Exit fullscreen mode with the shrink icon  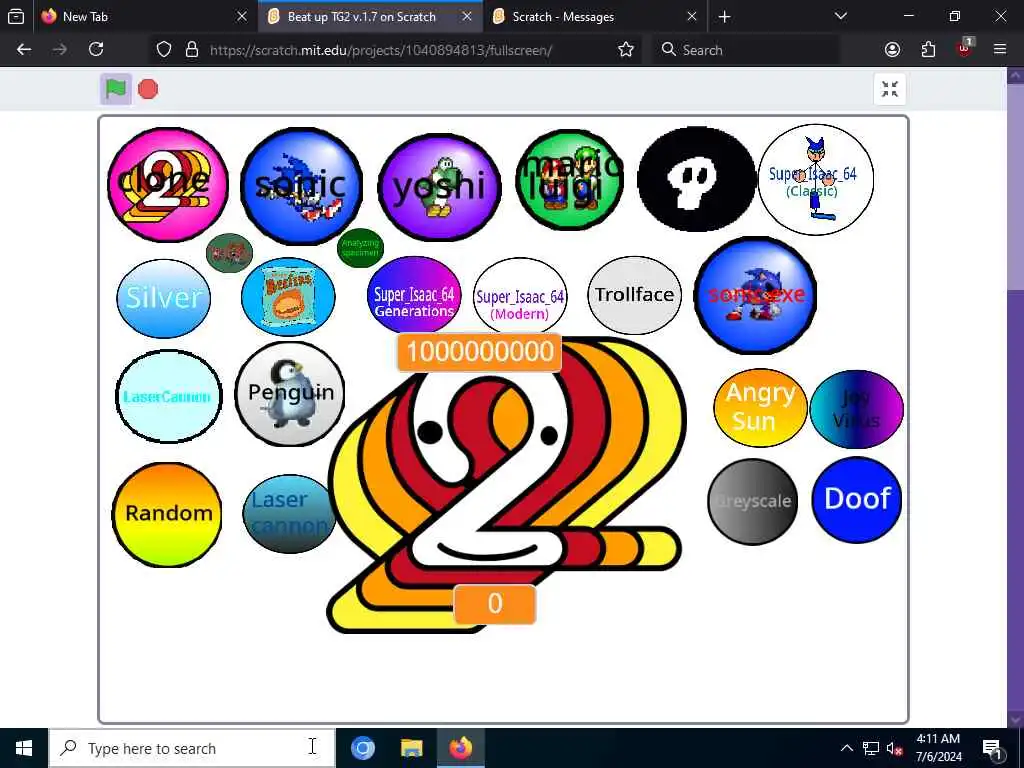tap(889, 89)
